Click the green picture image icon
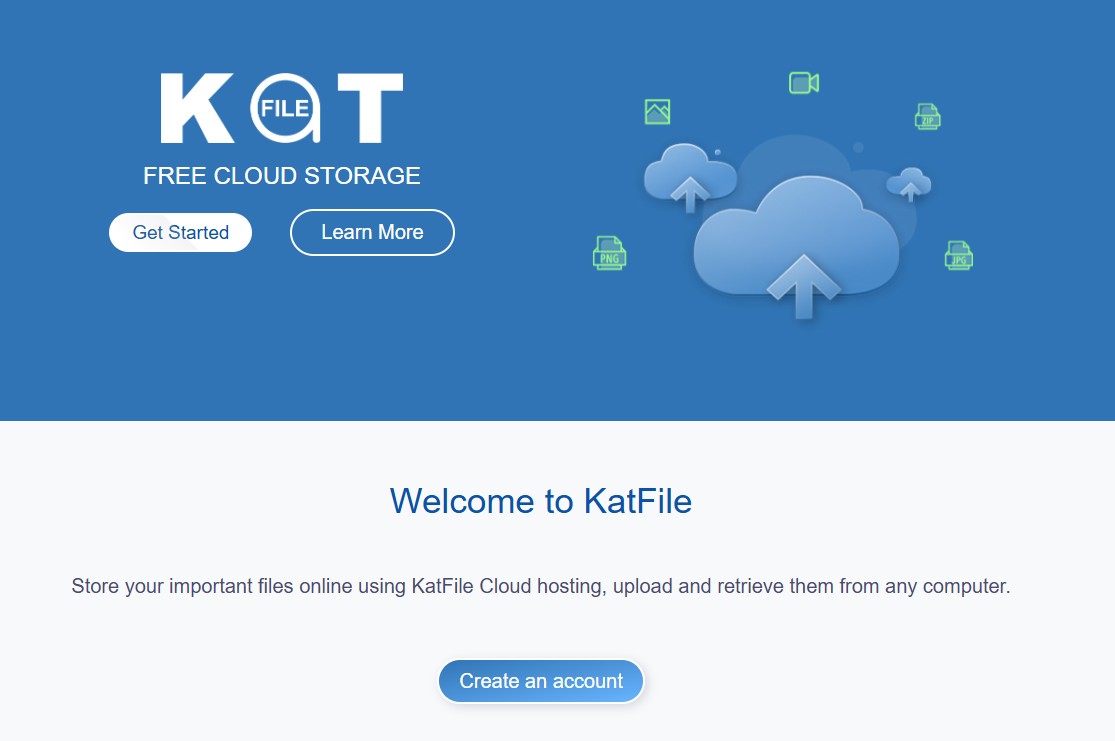 click(x=657, y=112)
